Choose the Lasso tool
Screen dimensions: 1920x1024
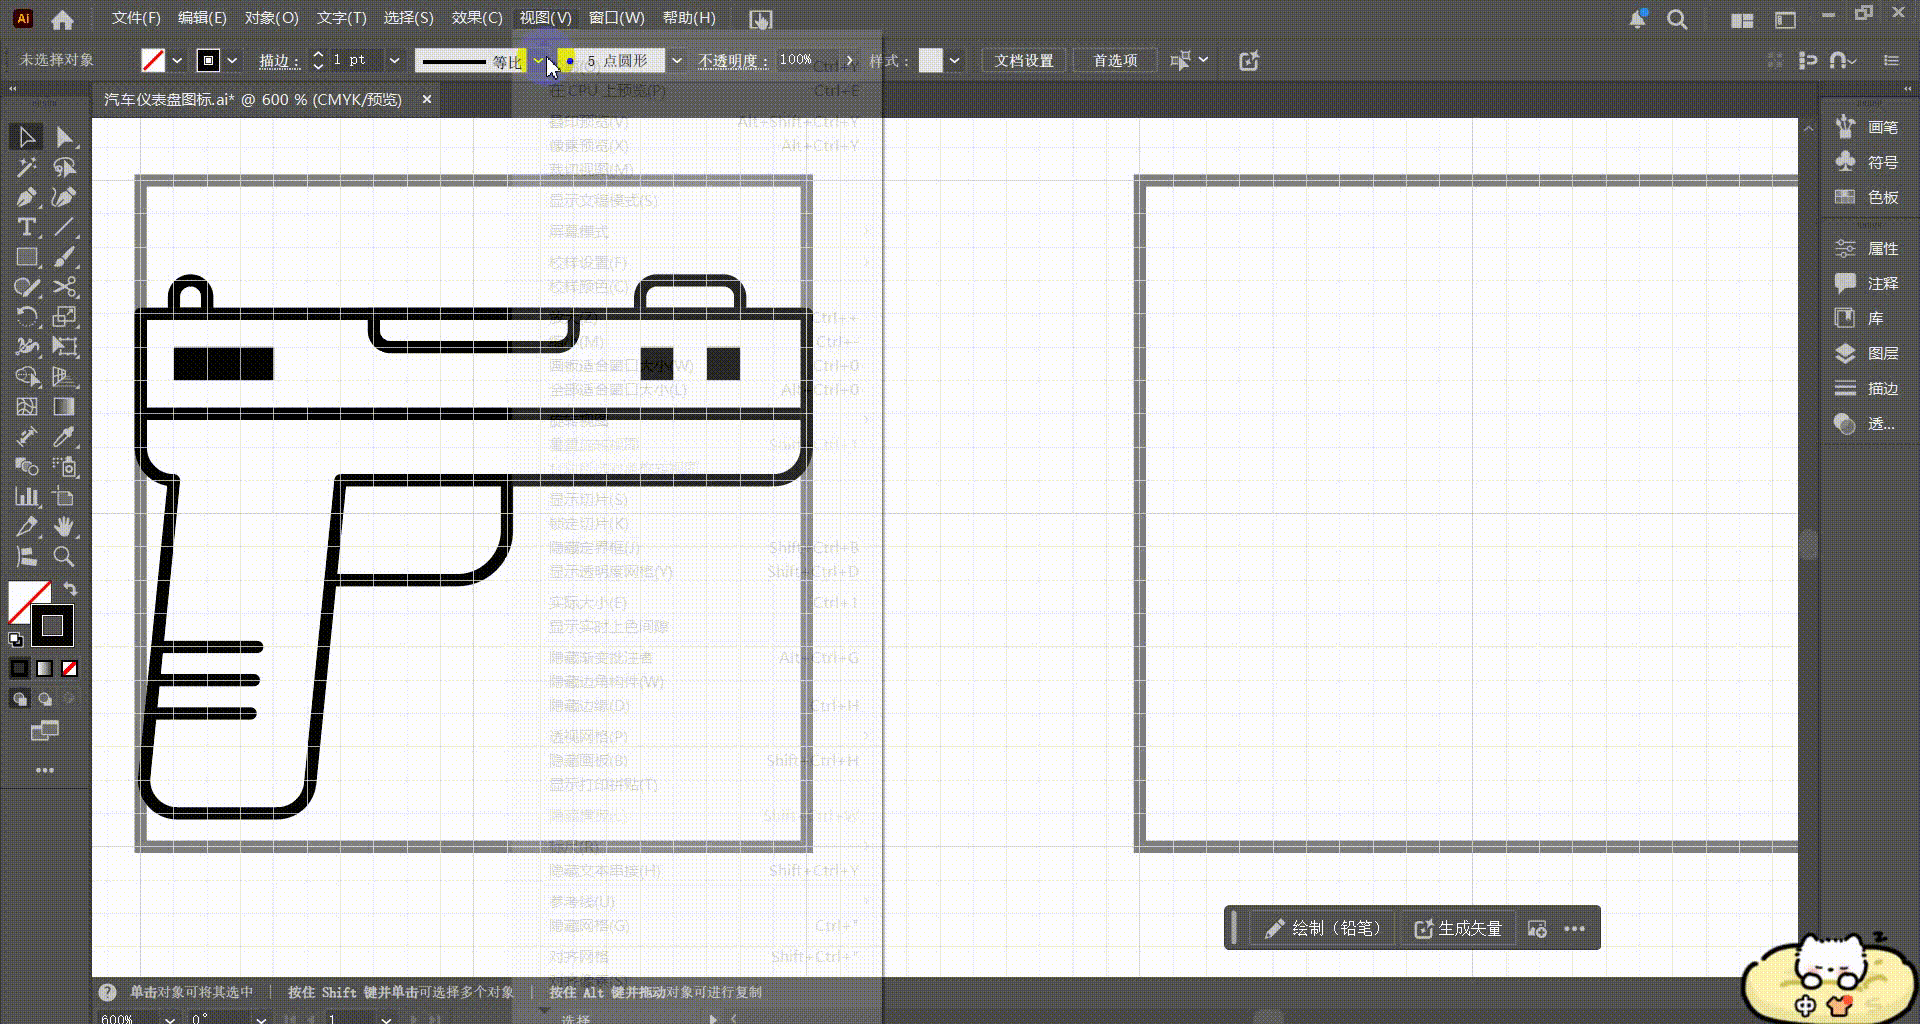point(64,167)
